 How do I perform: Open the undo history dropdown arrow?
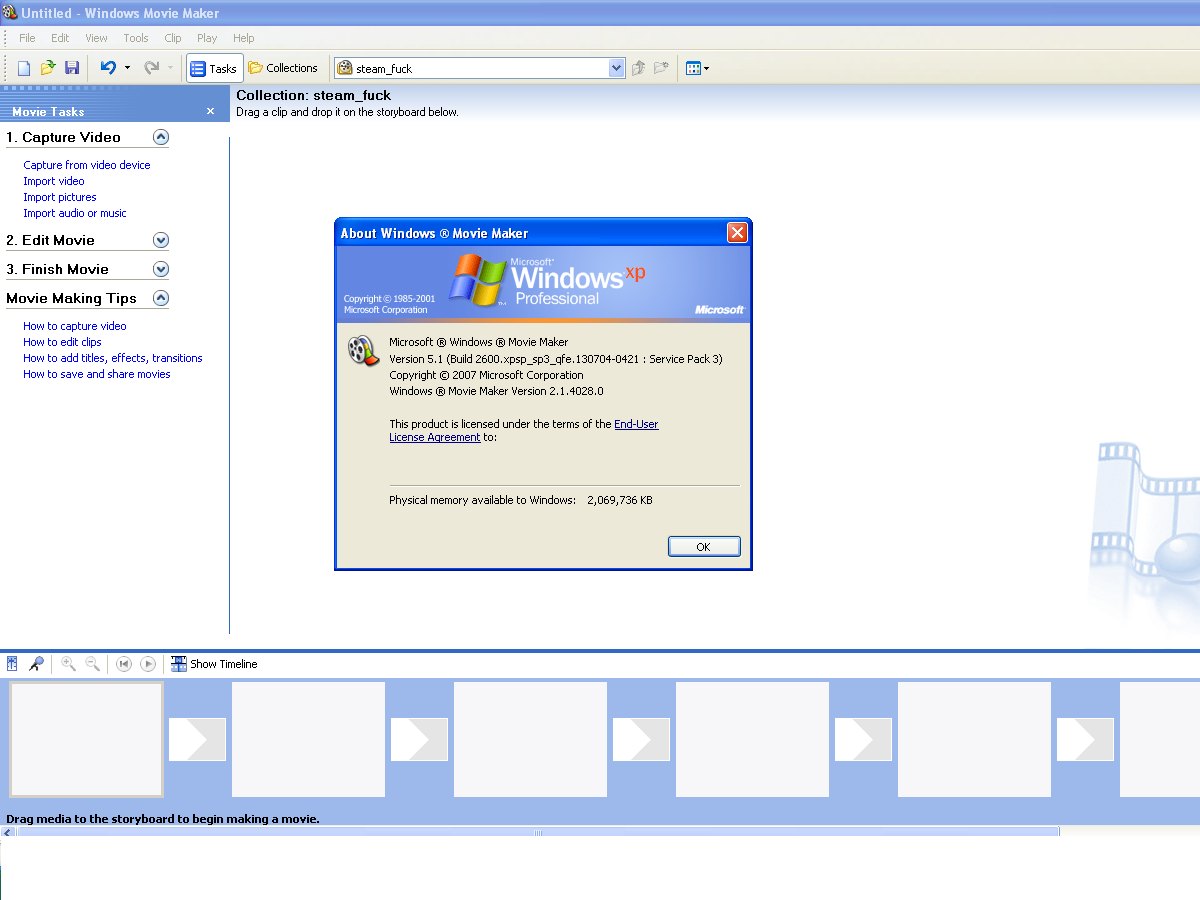[127, 68]
